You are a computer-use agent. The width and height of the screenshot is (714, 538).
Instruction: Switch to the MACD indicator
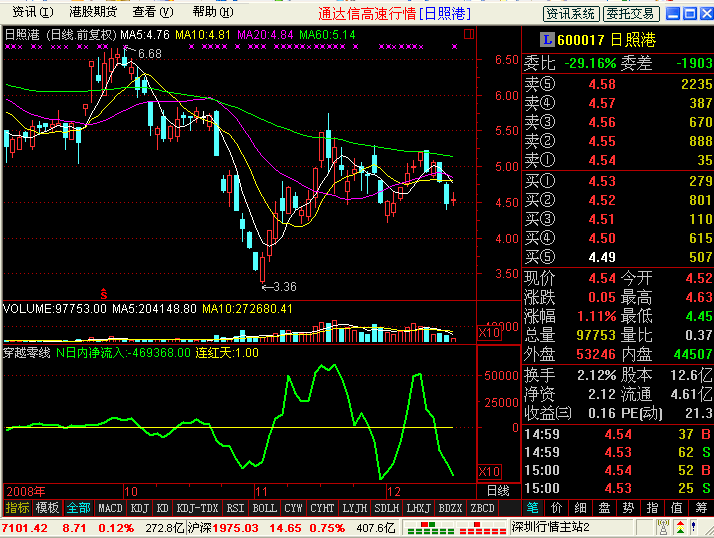(x=110, y=508)
